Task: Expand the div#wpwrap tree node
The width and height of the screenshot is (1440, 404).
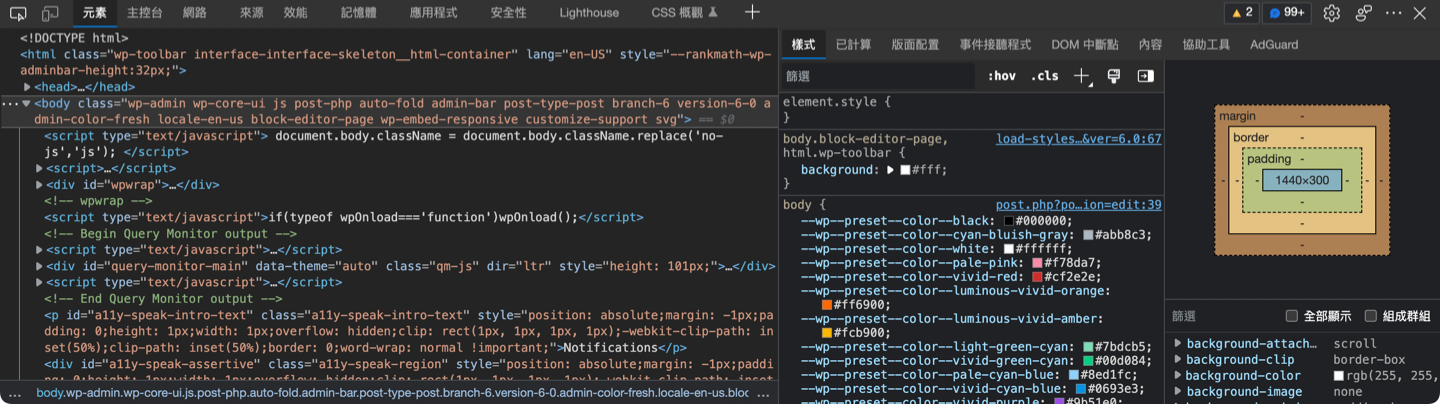Action: [x=40, y=185]
